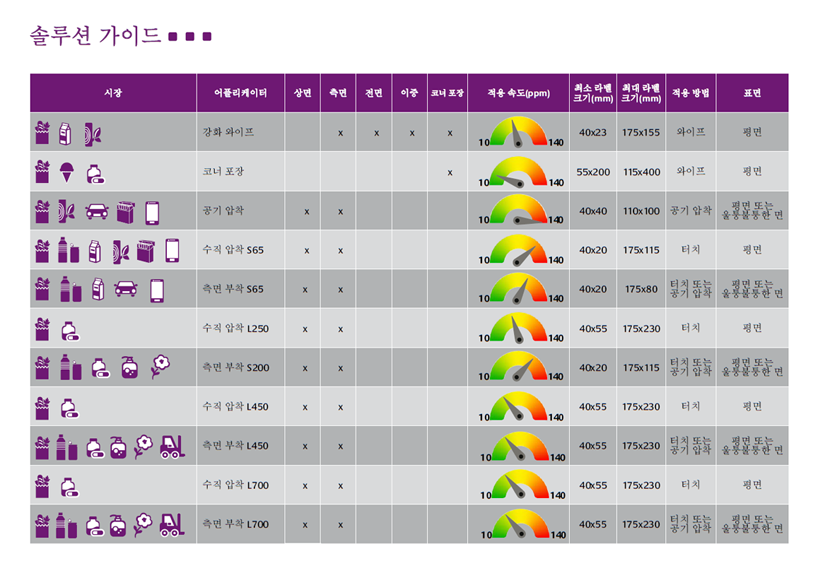
Task: Select the 상면 x mark in 공기 압착 row
Action: pyautogui.click(x=306, y=211)
